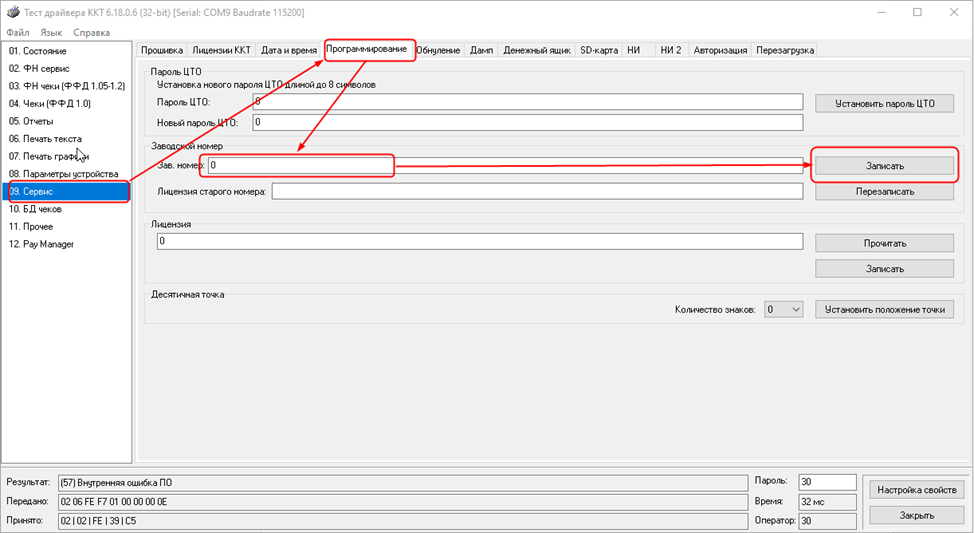Open the SD-карта tab

tap(599, 50)
